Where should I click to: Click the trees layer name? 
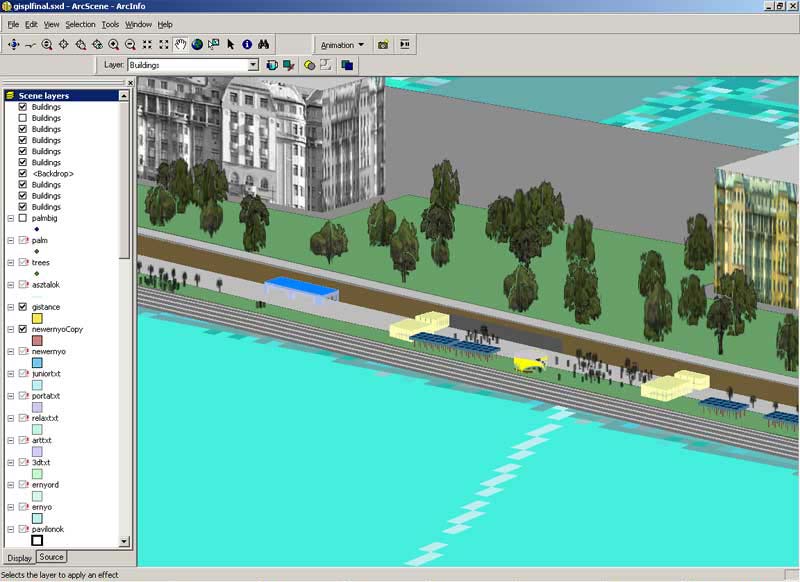(41, 263)
